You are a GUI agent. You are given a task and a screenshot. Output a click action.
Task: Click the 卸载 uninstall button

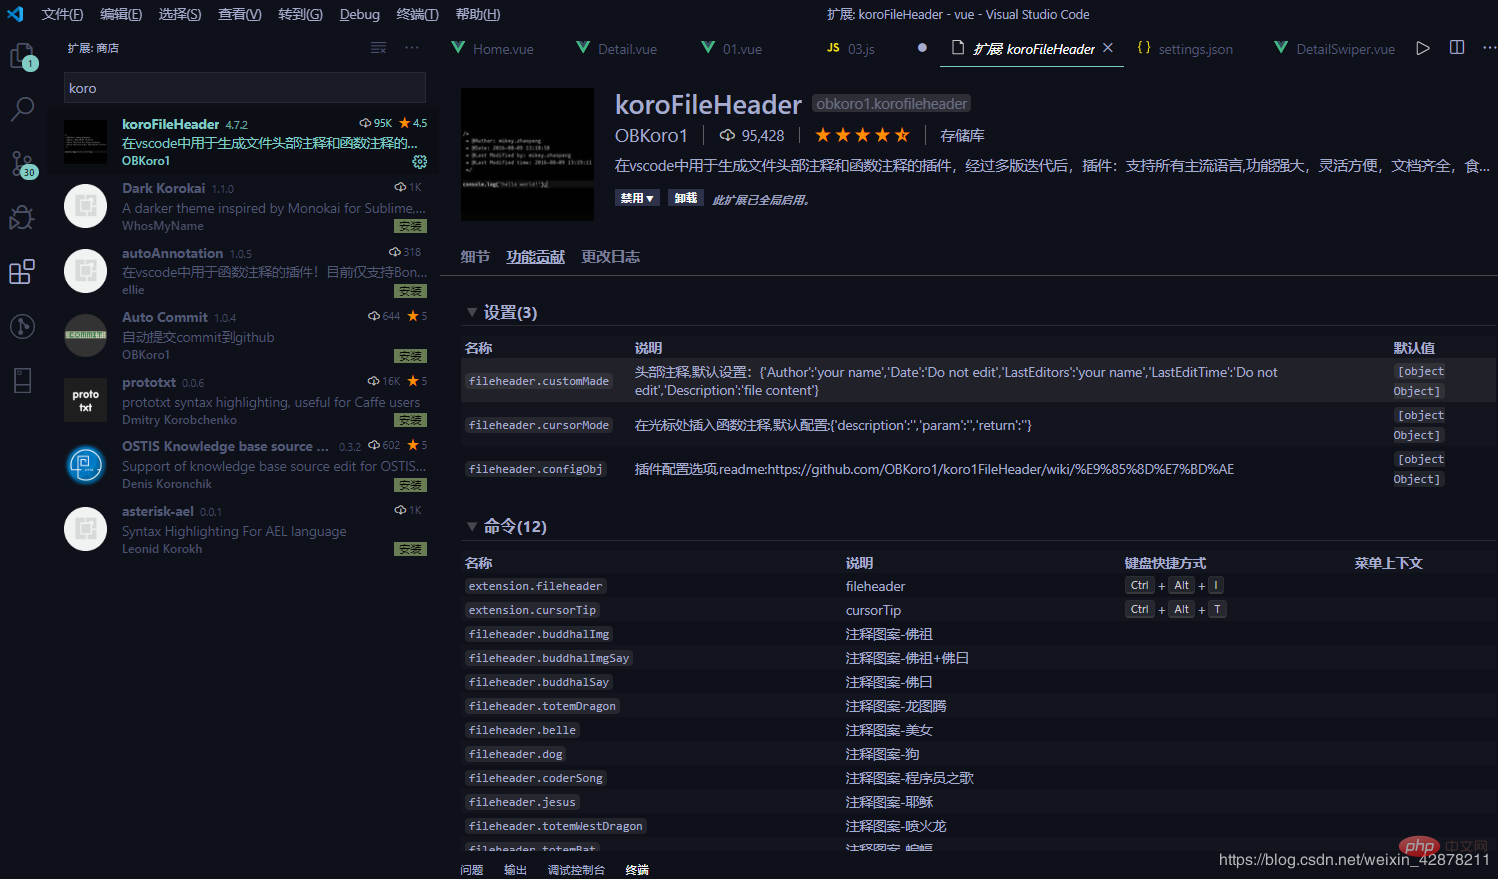point(686,198)
